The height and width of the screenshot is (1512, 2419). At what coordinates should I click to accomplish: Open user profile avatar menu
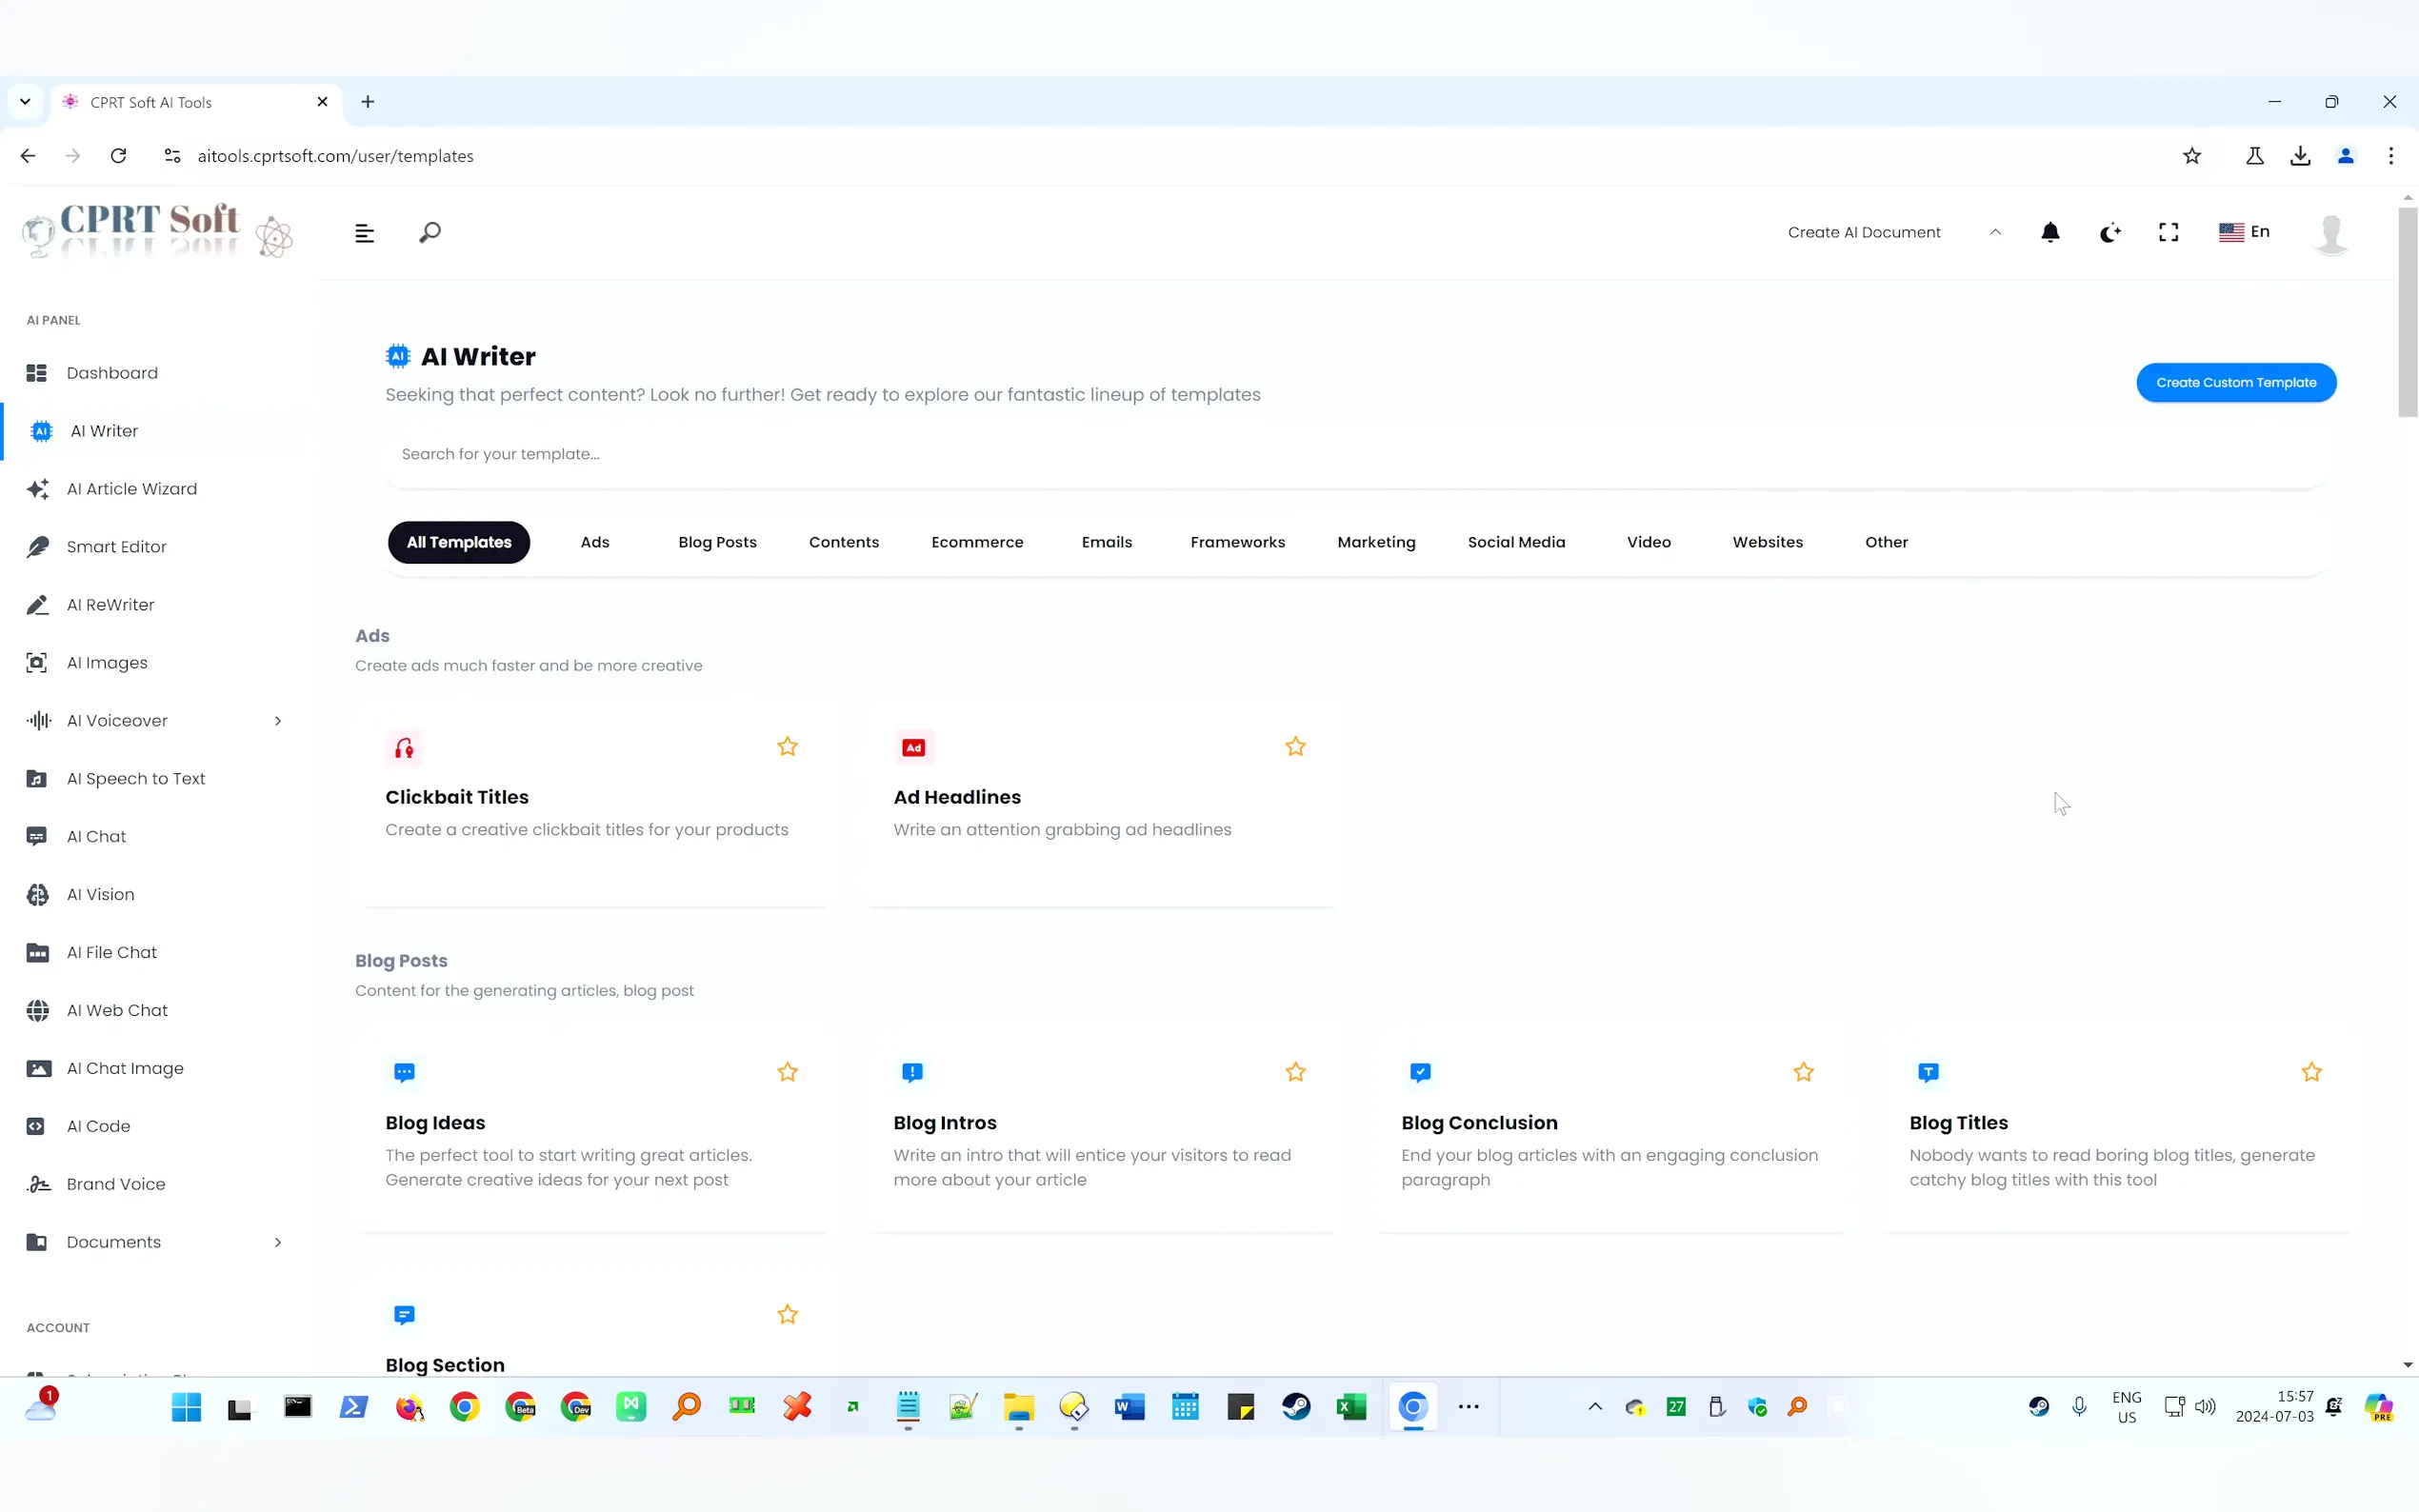click(2331, 233)
